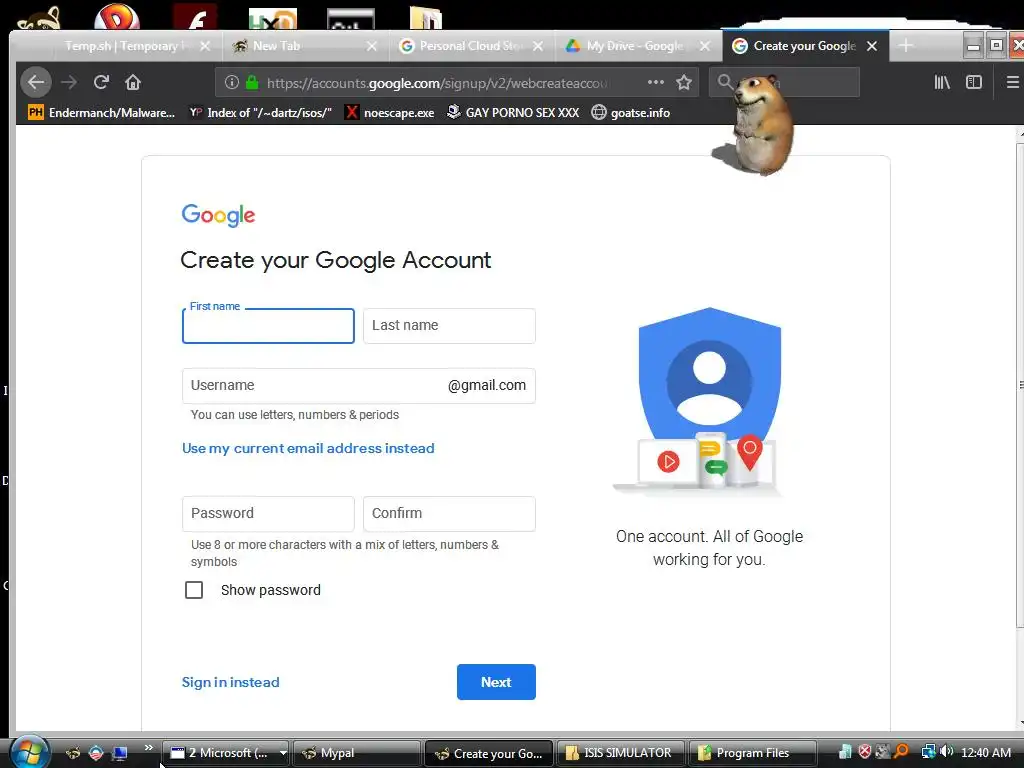Close the Temp.sh tab
1024x768 pixels.
(x=205, y=46)
